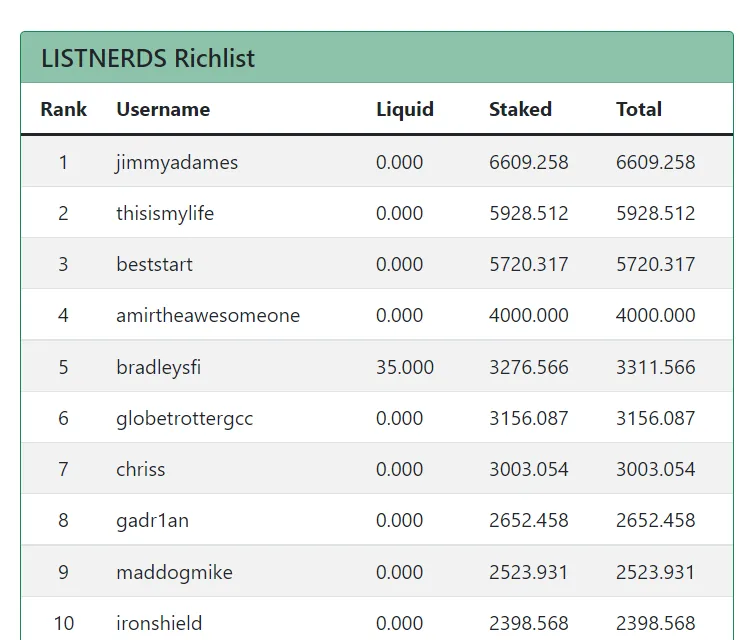Click the 4000.000 staked value
752x640 pixels.
pyautogui.click(x=529, y=316)
